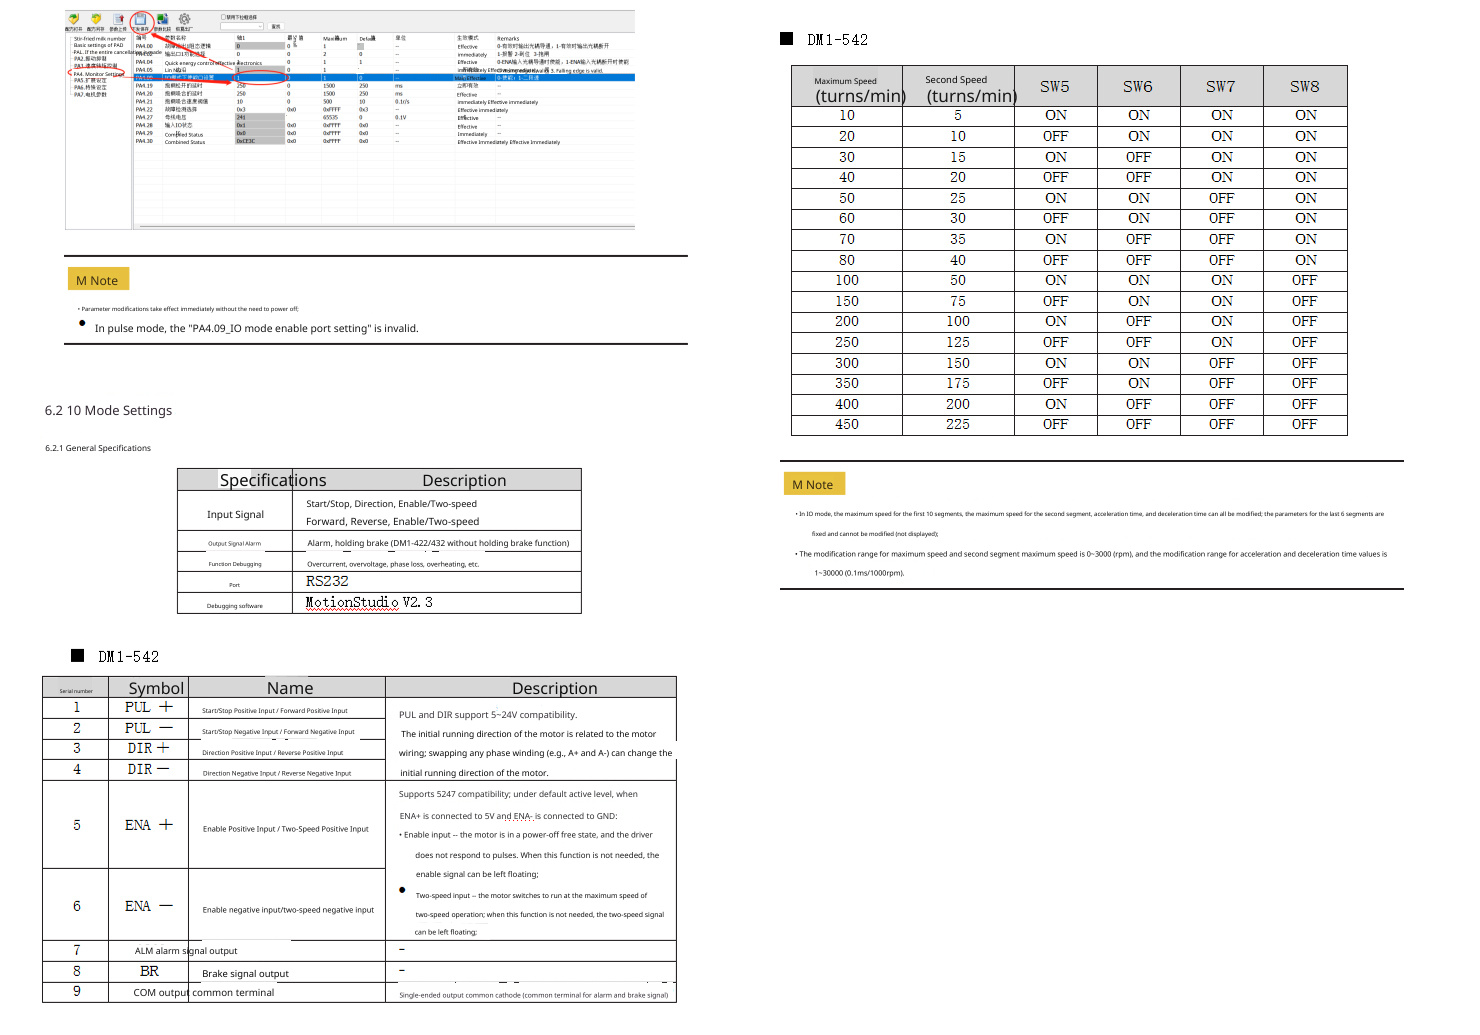Click 'ALM alarm signal output' row text
1480x1035 pixels.
click(x=186, y=951)
